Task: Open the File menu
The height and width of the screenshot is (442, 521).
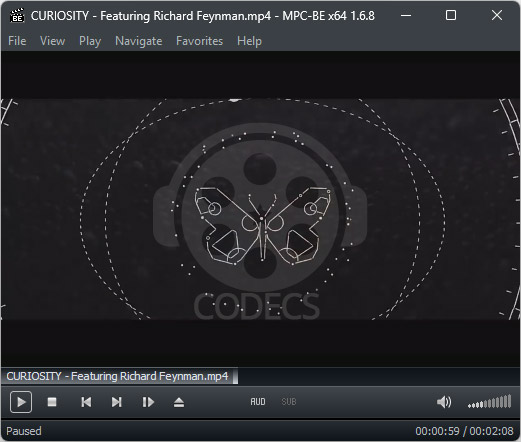Action: tap(17, 41)
